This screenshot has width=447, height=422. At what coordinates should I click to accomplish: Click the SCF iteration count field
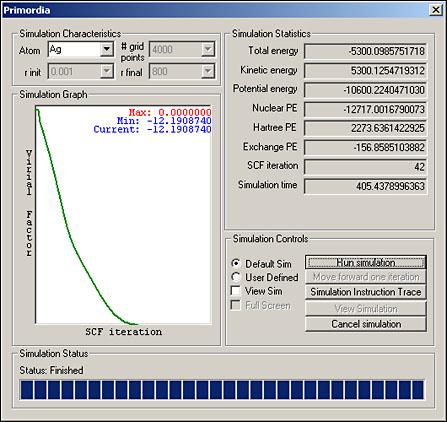365,167
